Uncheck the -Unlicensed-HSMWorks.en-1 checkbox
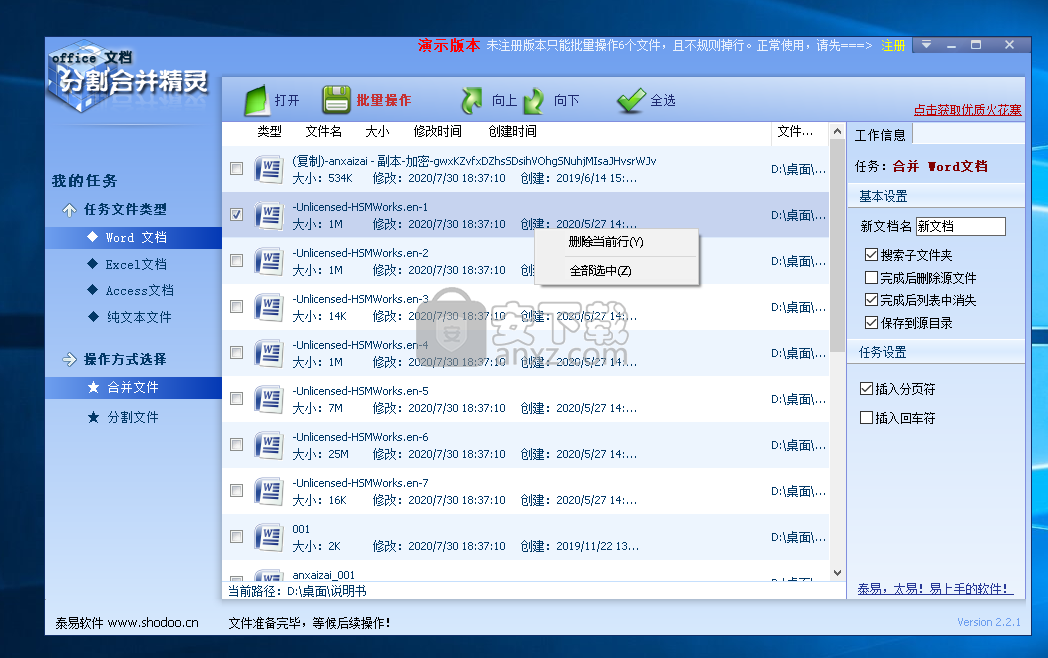Viewport: 1048px width, 658px height. click(236, 215)
